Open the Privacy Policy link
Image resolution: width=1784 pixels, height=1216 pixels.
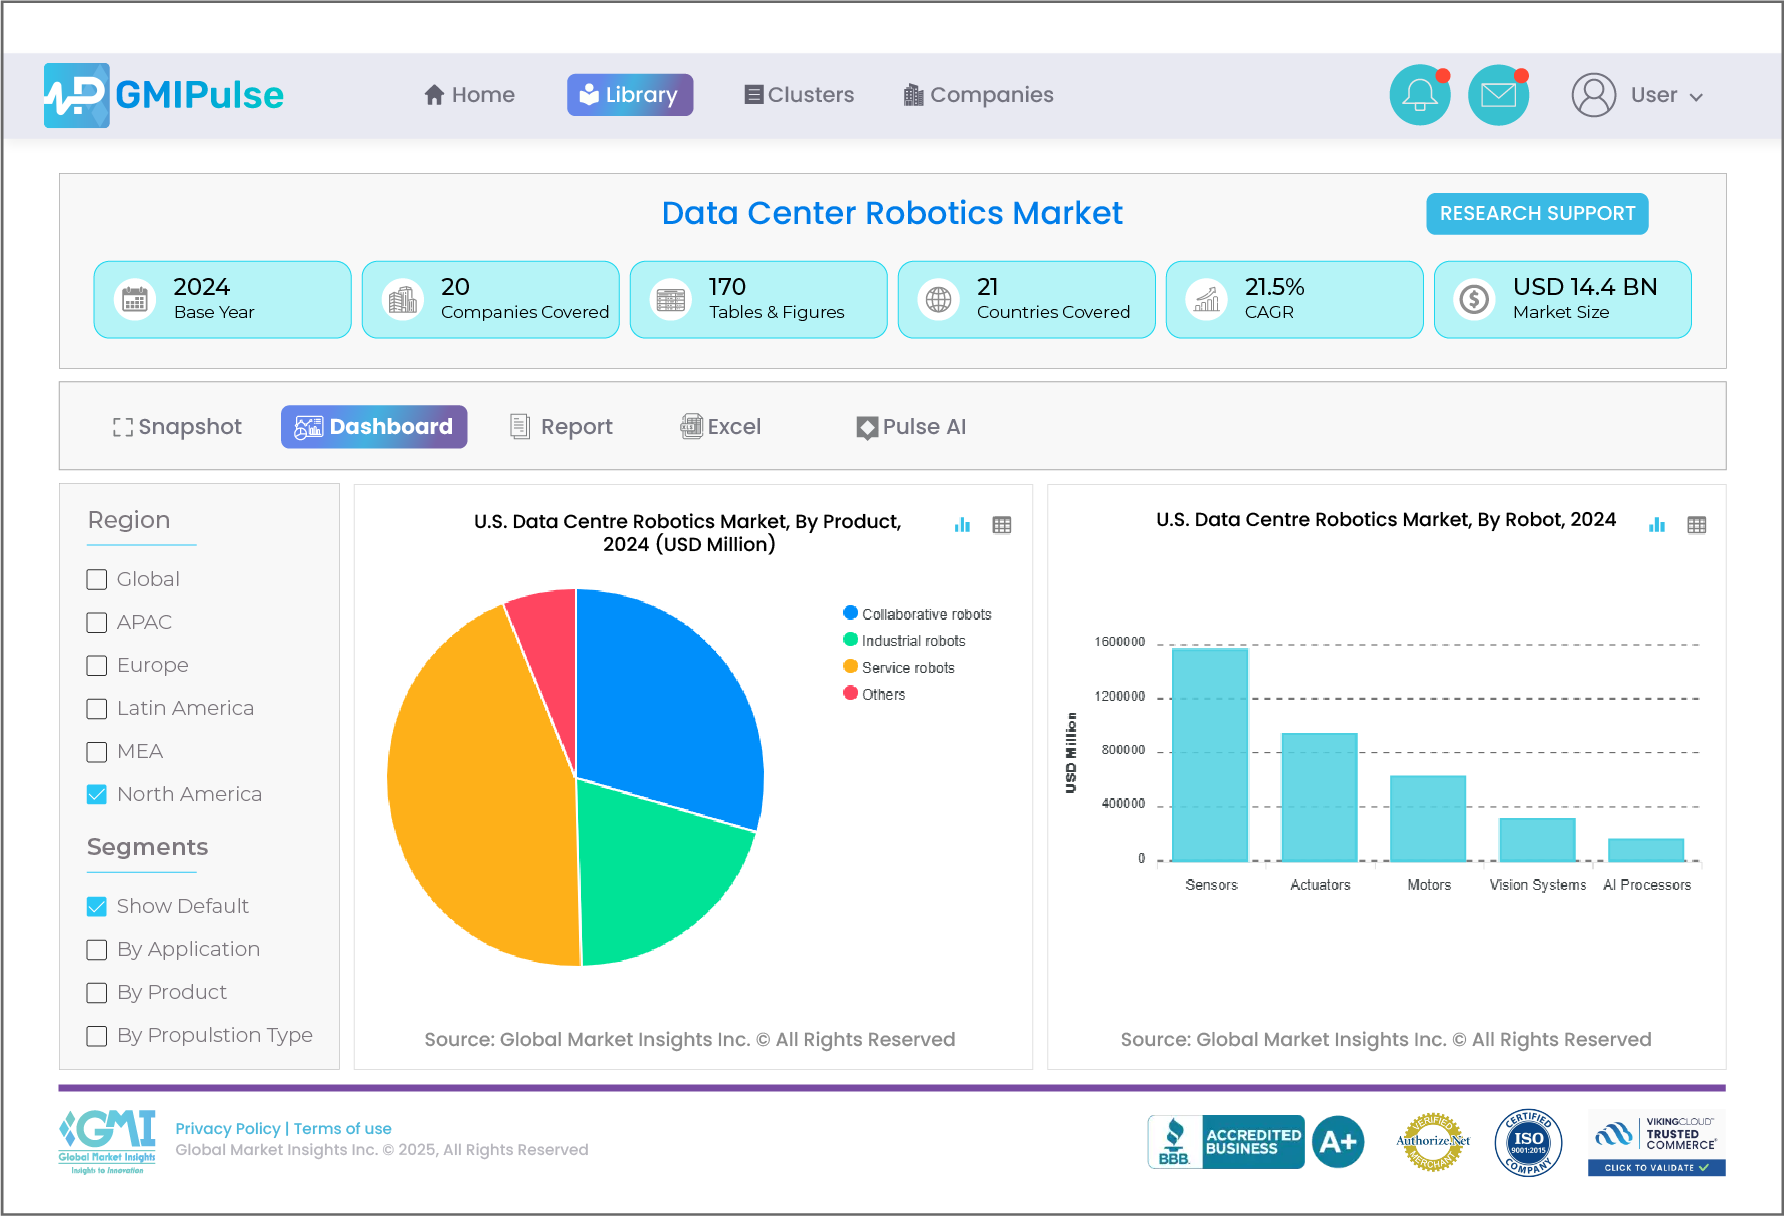[x=227, y=1128]
